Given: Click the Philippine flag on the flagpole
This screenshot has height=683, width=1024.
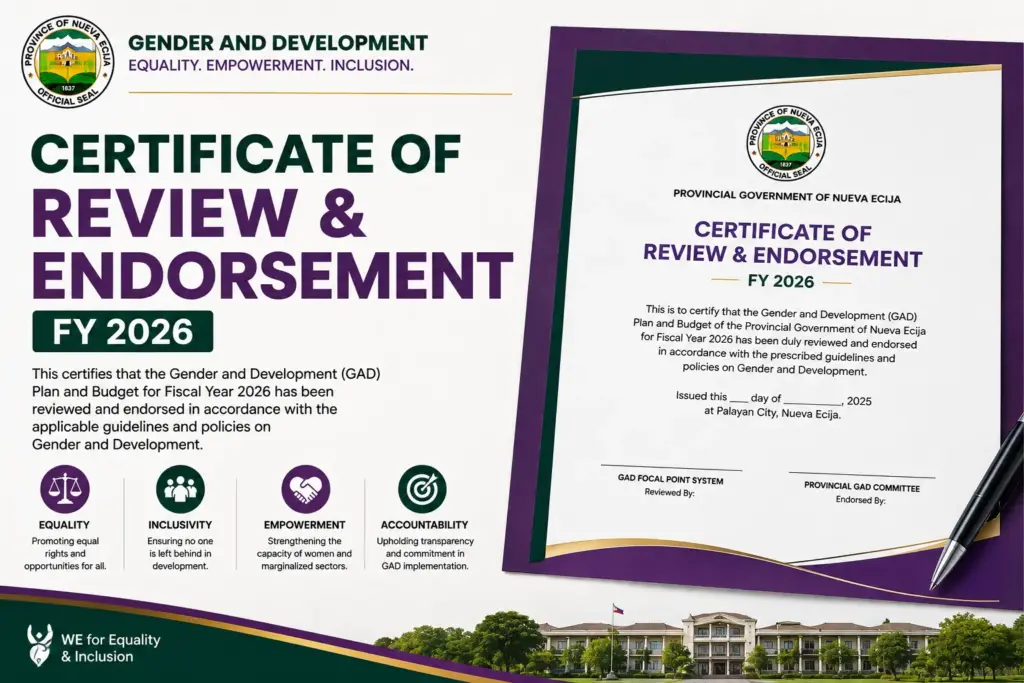Looking at the screenshot, I should point(617,609).
